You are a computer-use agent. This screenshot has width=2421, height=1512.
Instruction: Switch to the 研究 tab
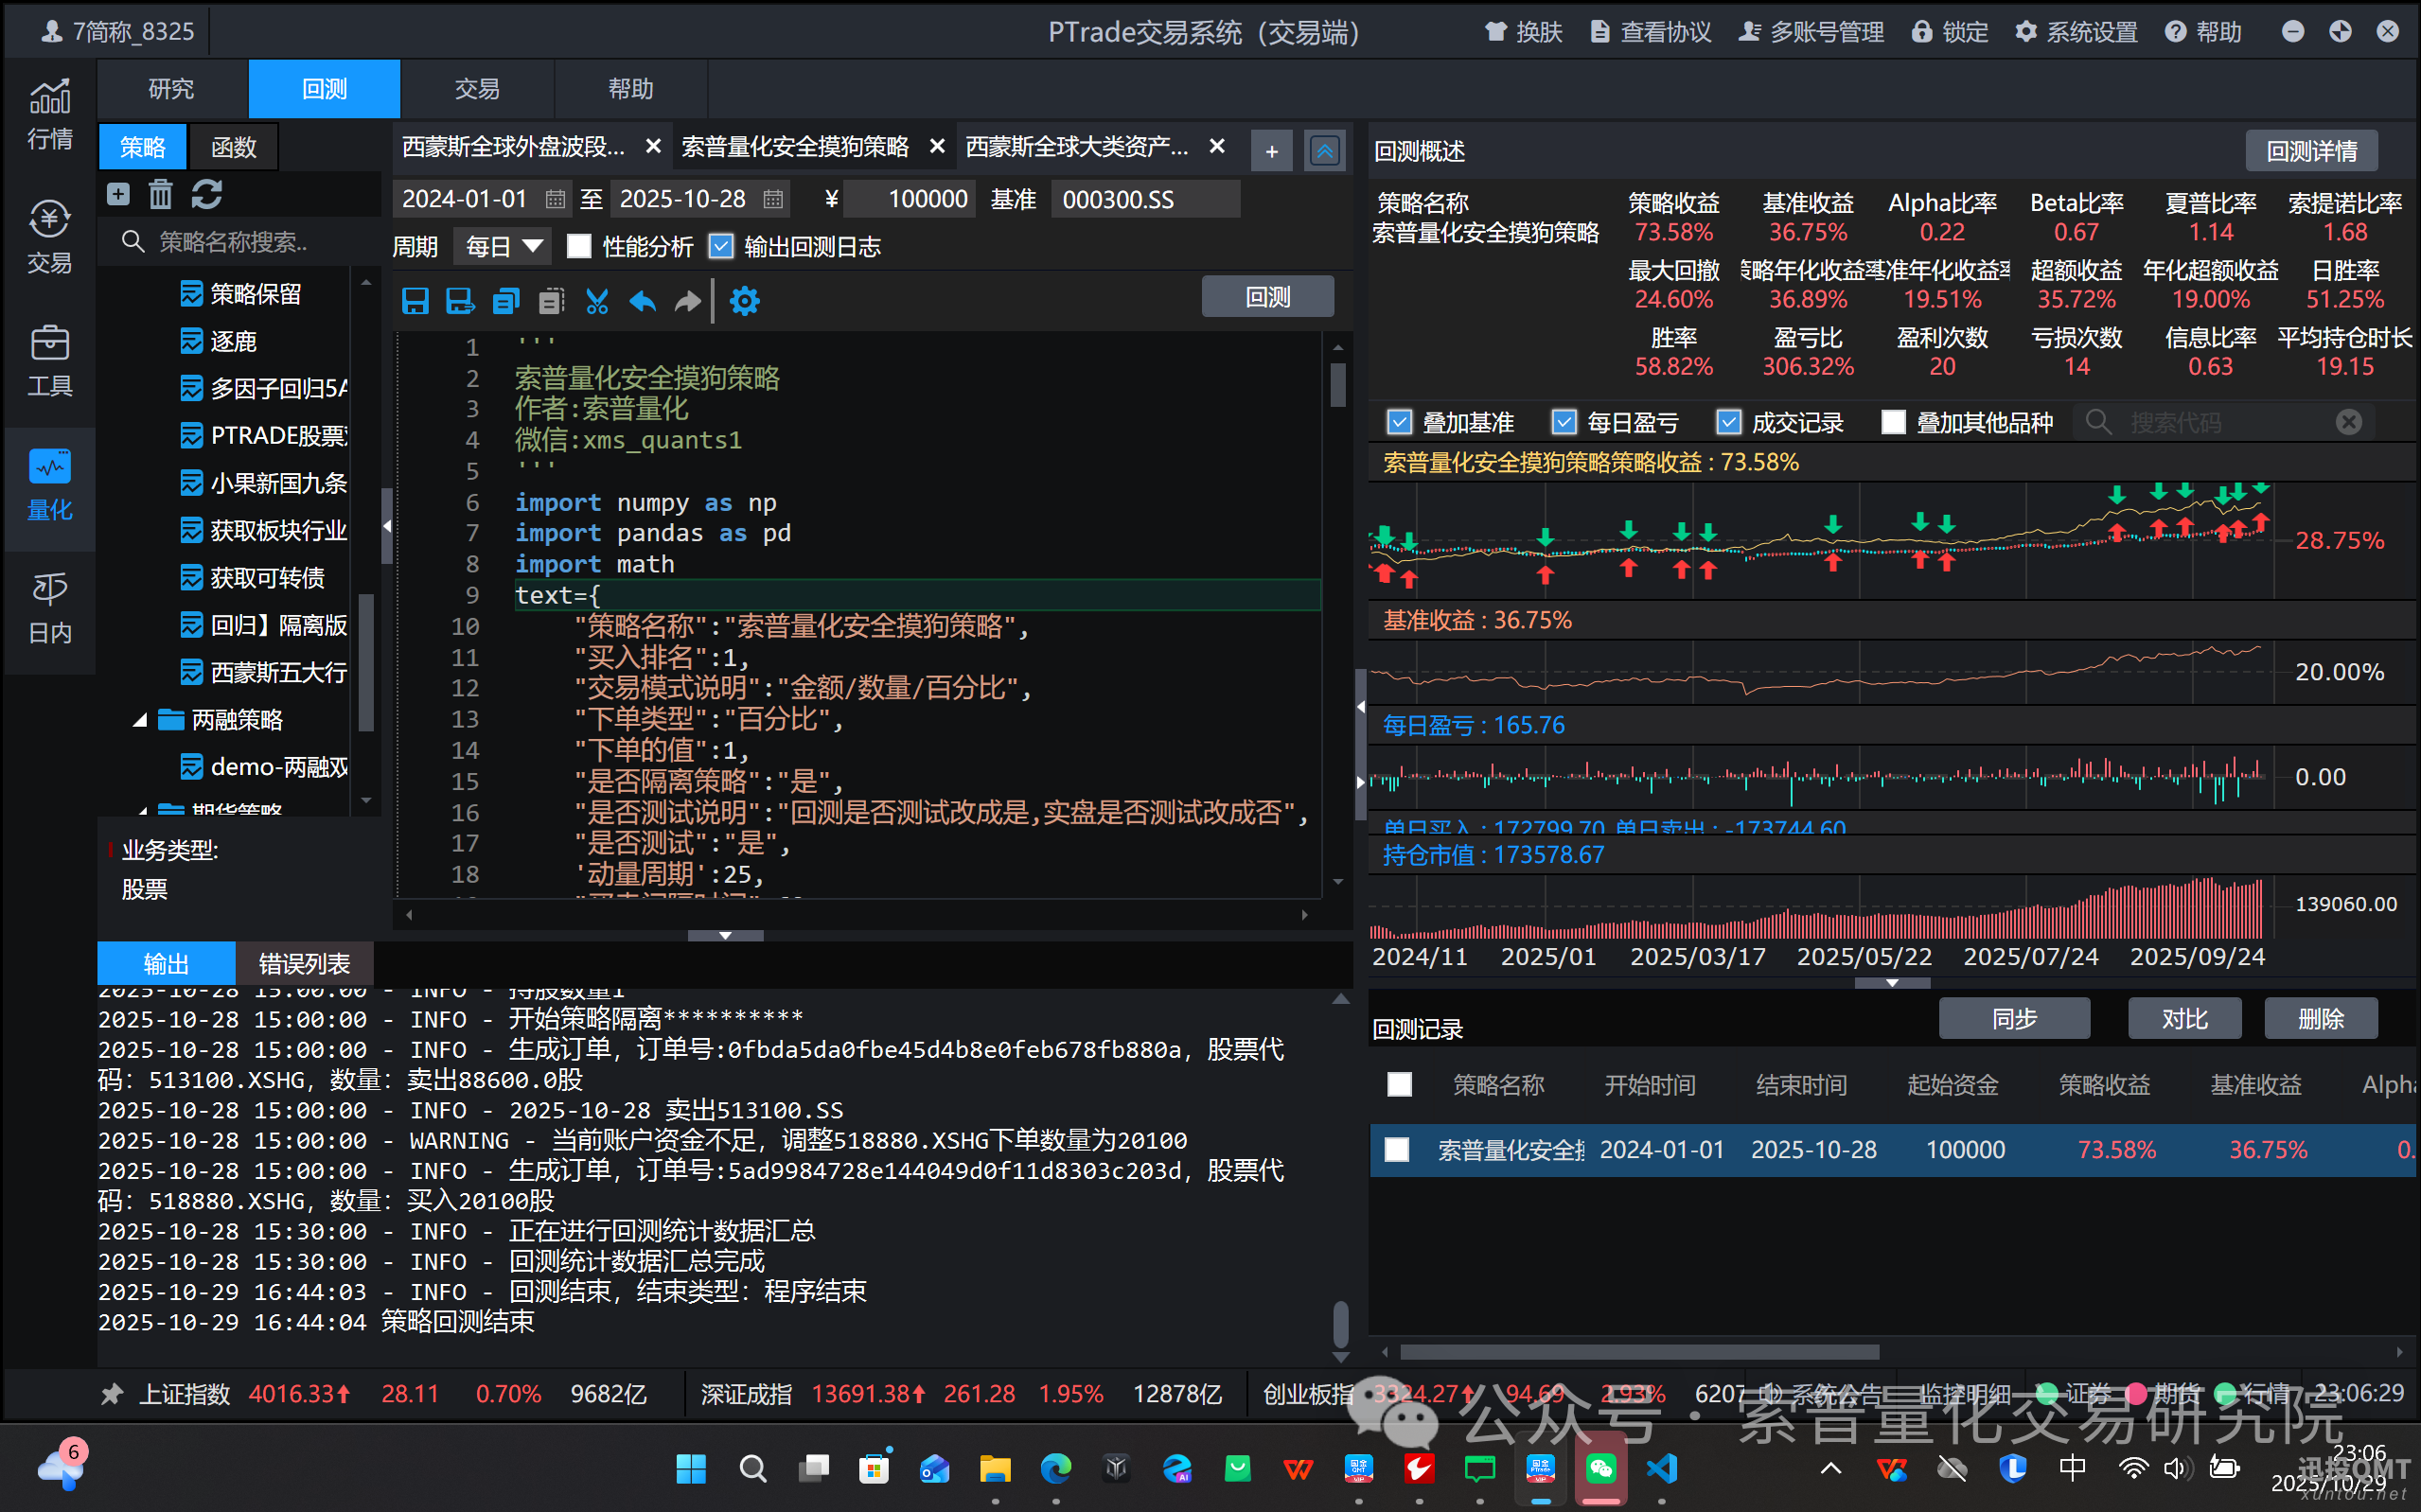(171, 89)
